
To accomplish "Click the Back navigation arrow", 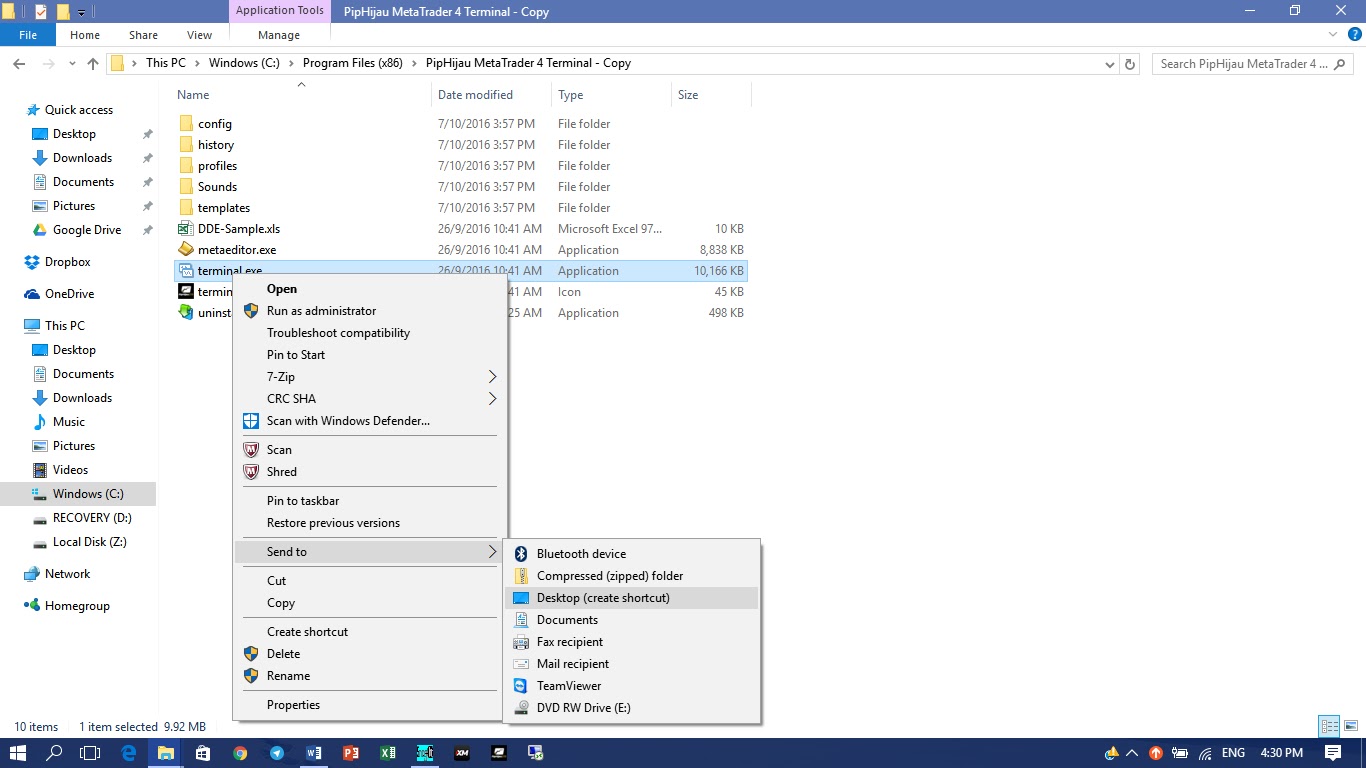I will [19, 63].
